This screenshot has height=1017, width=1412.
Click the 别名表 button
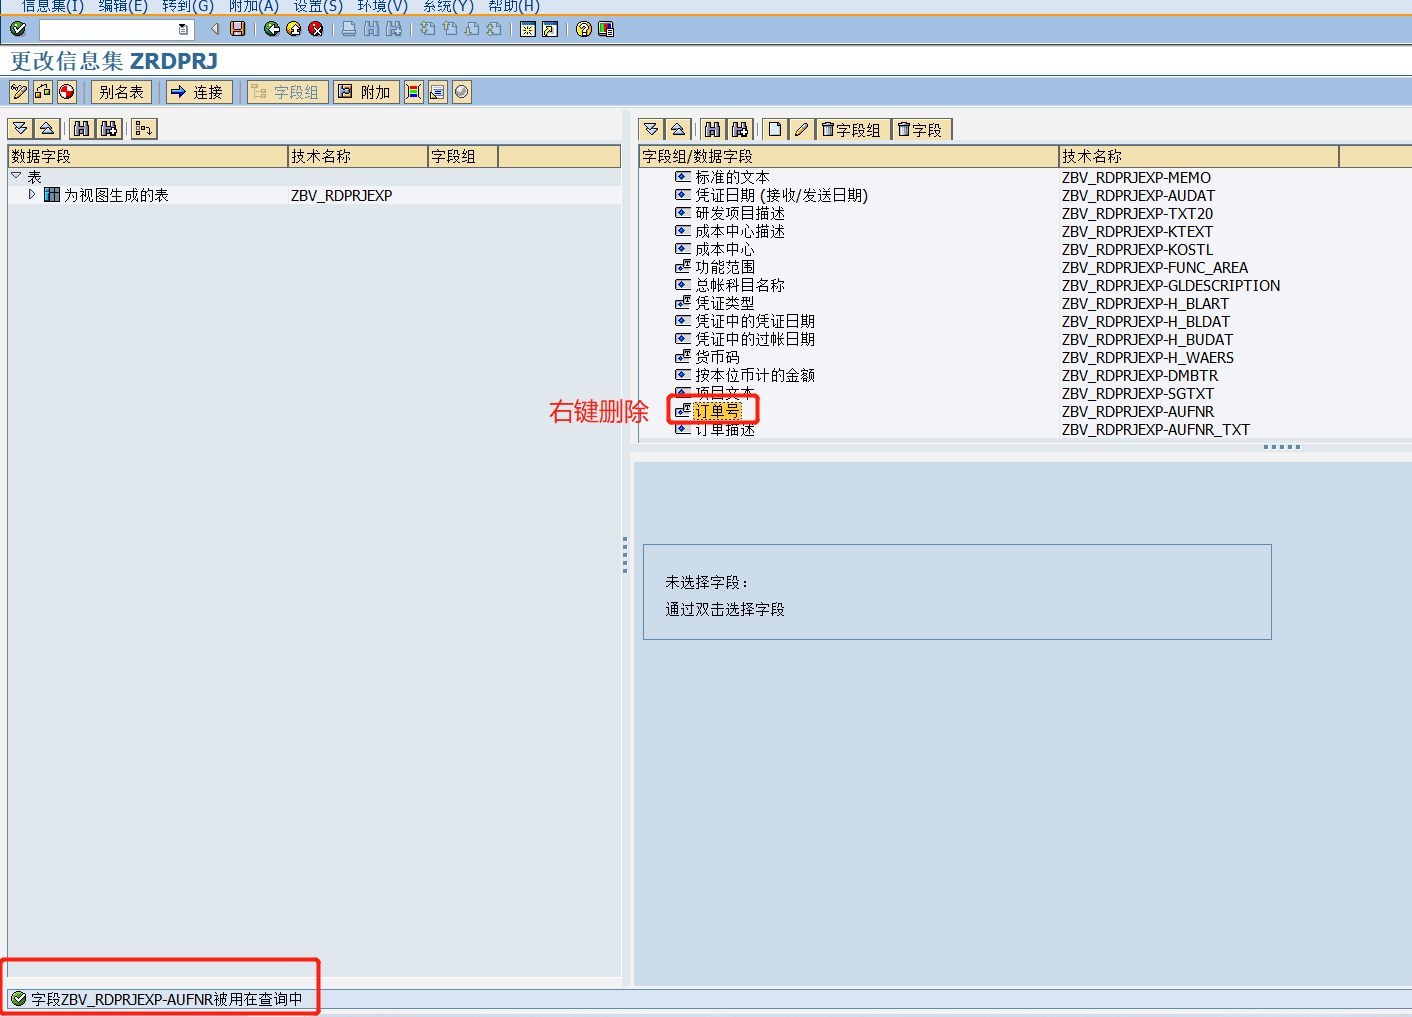[121, 91]
